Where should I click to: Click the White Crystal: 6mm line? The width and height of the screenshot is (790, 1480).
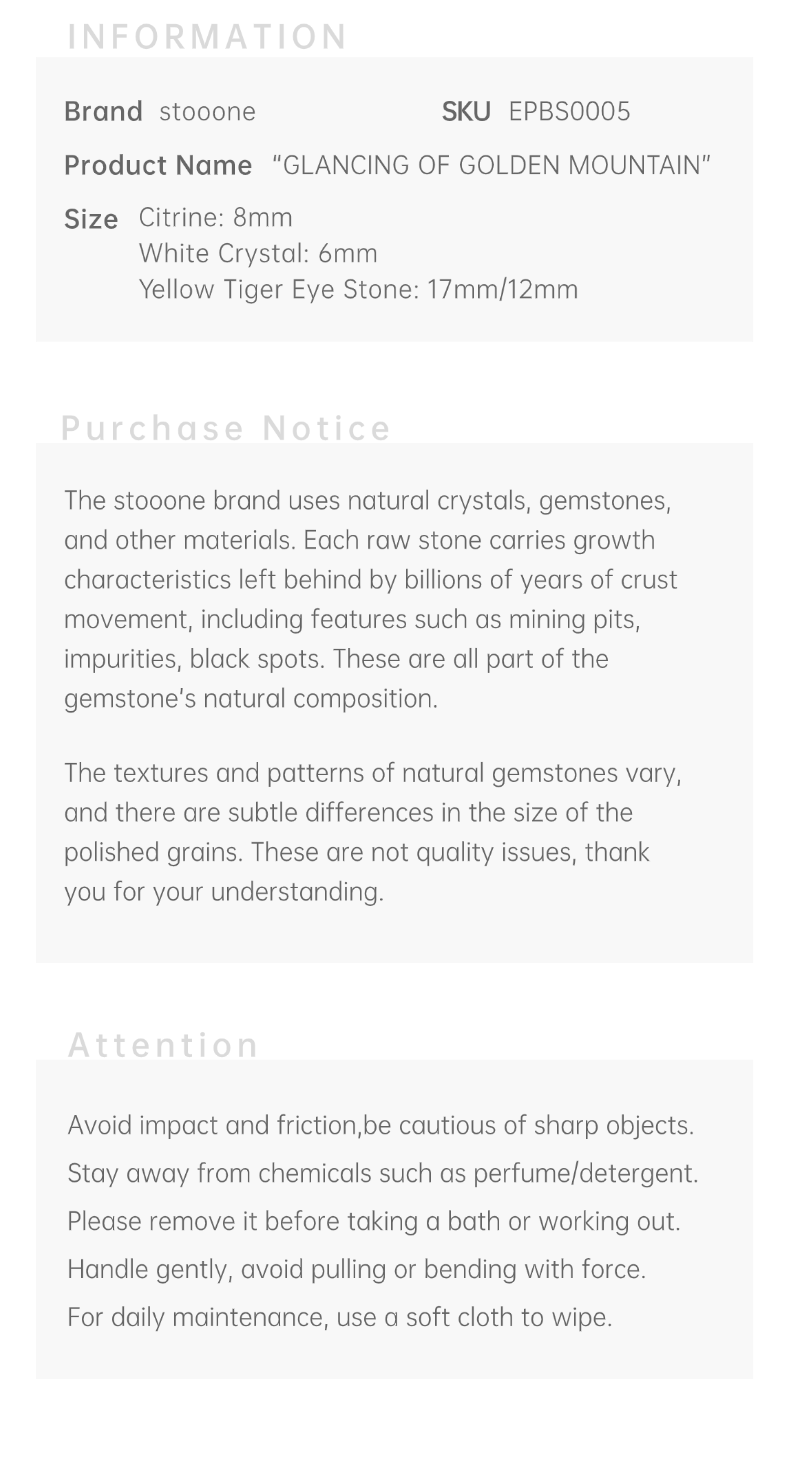pos(258,254)
